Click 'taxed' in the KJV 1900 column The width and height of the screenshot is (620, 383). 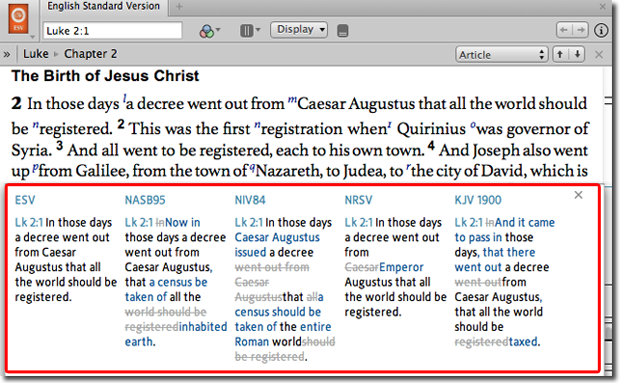pos(523,341)
